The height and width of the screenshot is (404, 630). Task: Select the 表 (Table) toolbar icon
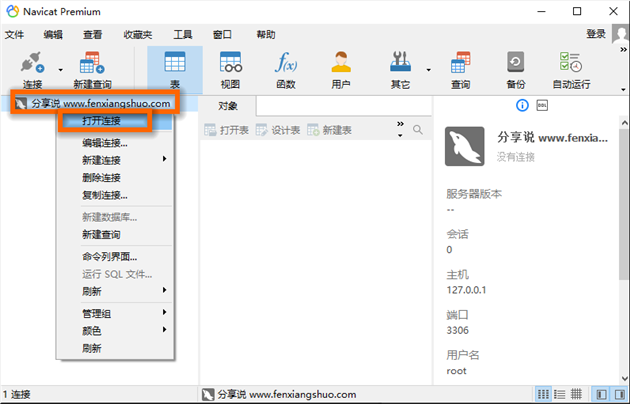click(175, 63)
